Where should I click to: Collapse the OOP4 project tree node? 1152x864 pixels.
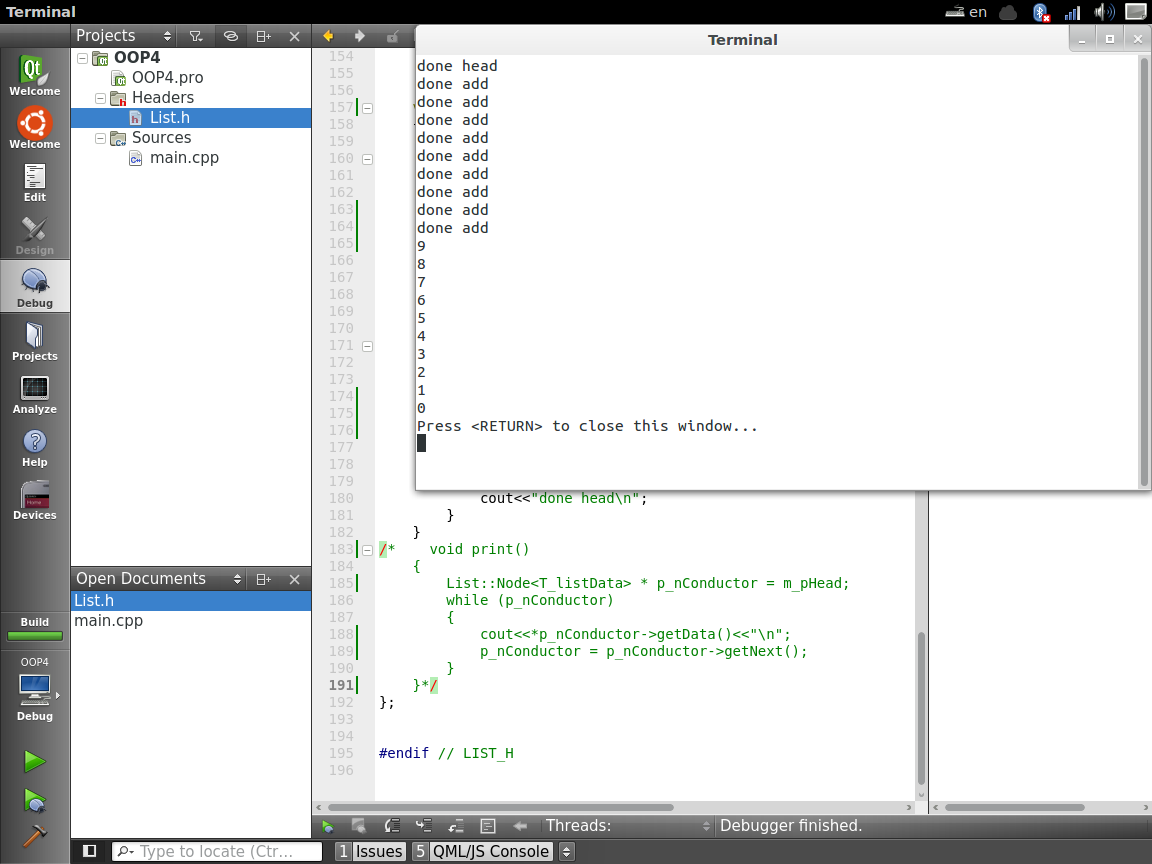(x=82, y=58)
